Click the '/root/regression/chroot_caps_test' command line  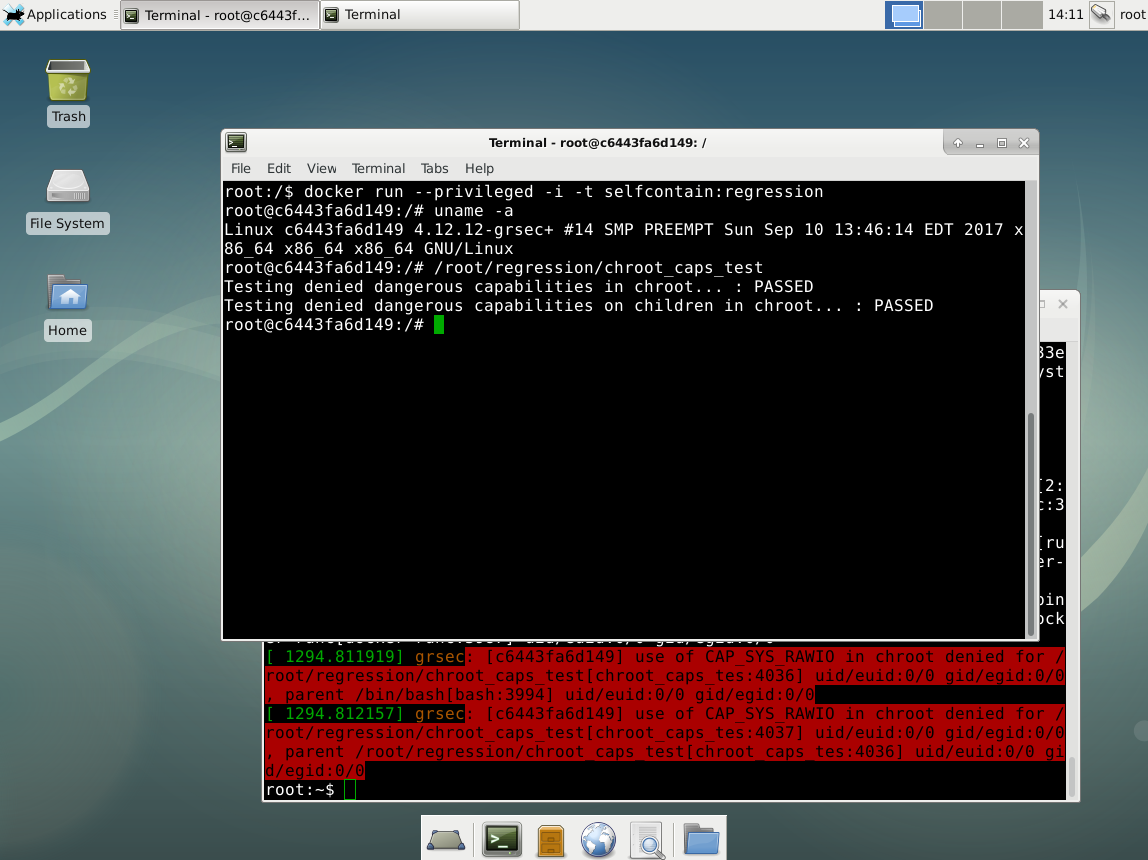click(x=493, y=268)
